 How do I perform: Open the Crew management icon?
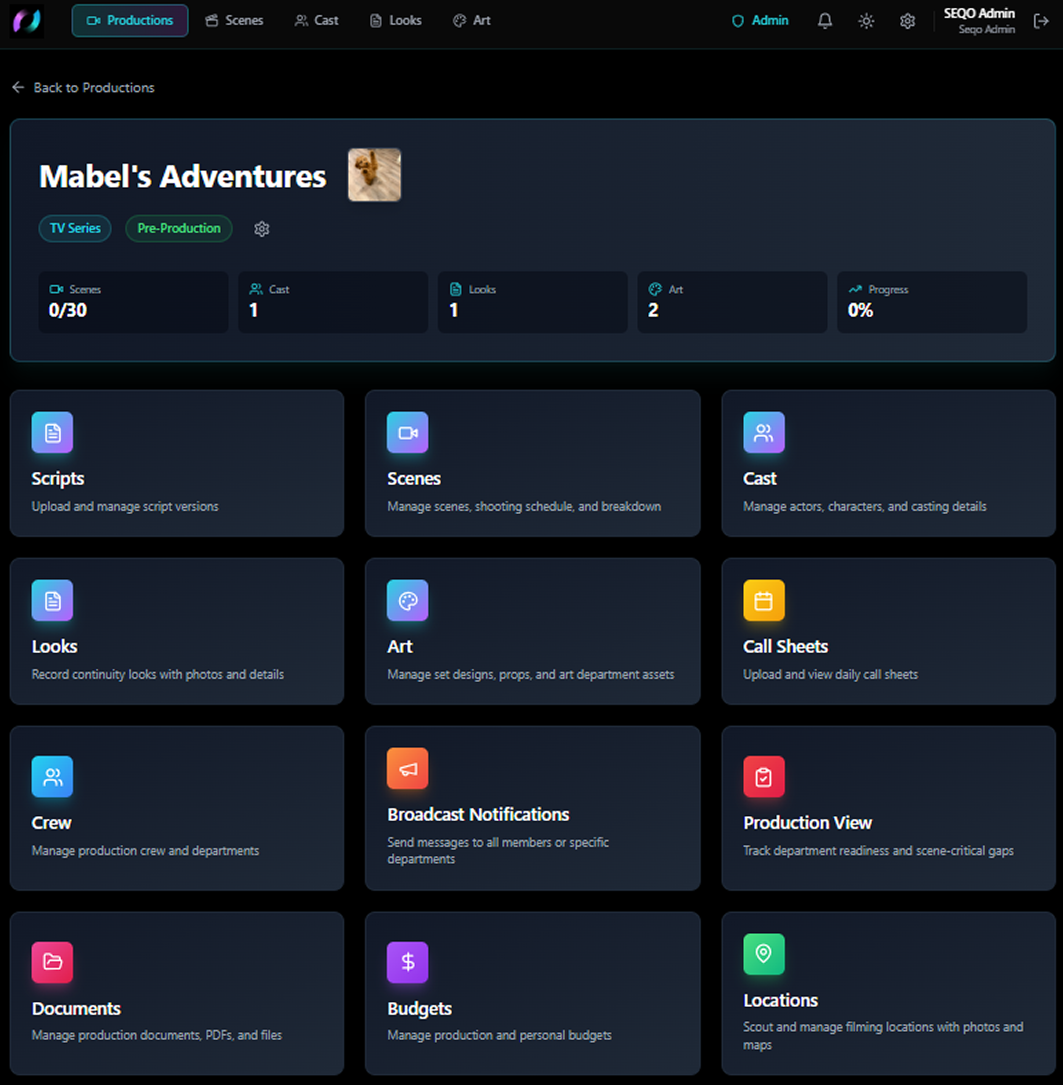(x=52, y=776)
